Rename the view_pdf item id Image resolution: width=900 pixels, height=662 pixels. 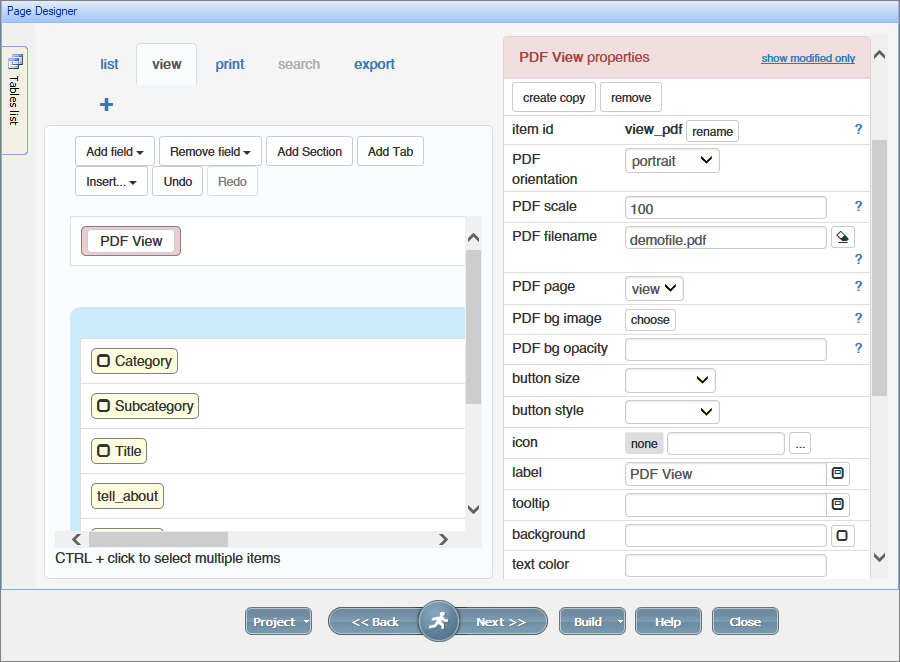point(711,131)
